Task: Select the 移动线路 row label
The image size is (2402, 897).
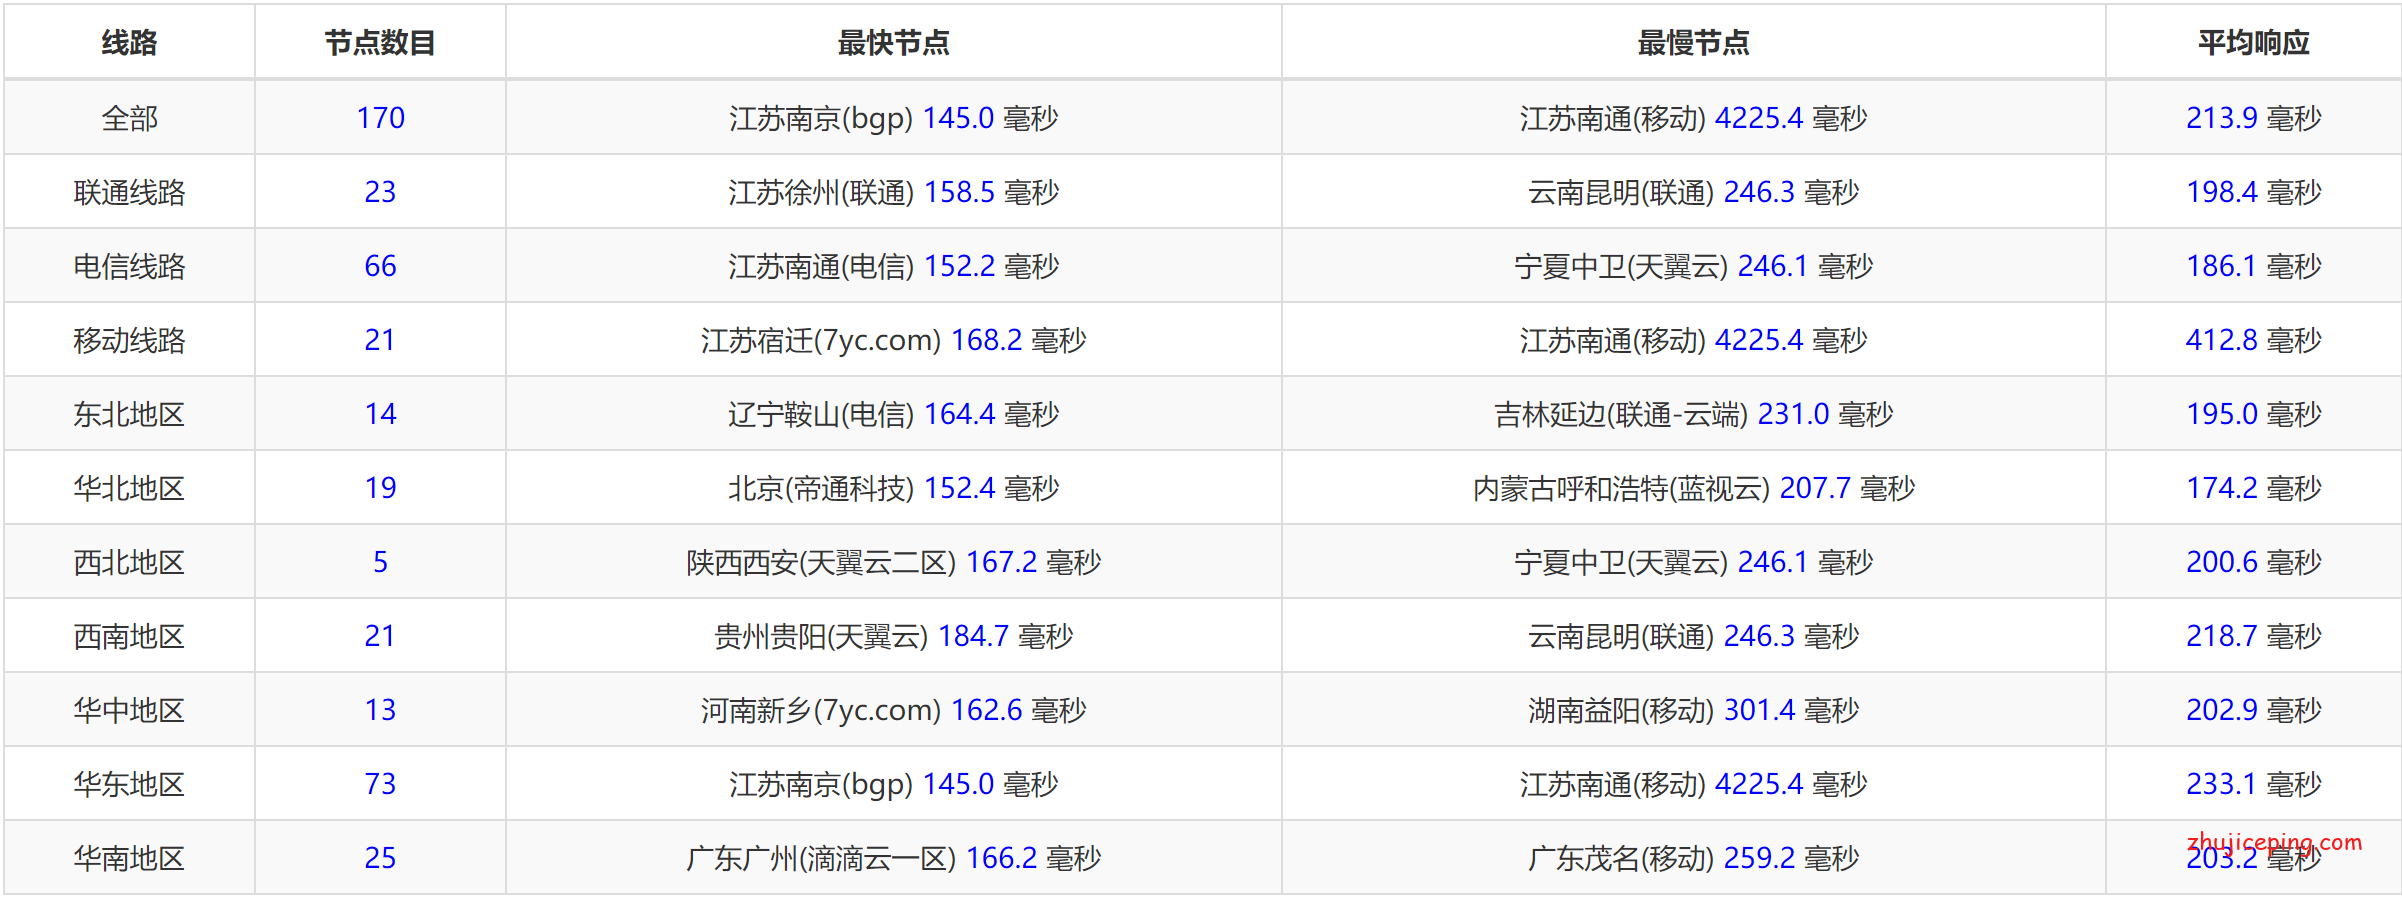Action: pos(129,340)
